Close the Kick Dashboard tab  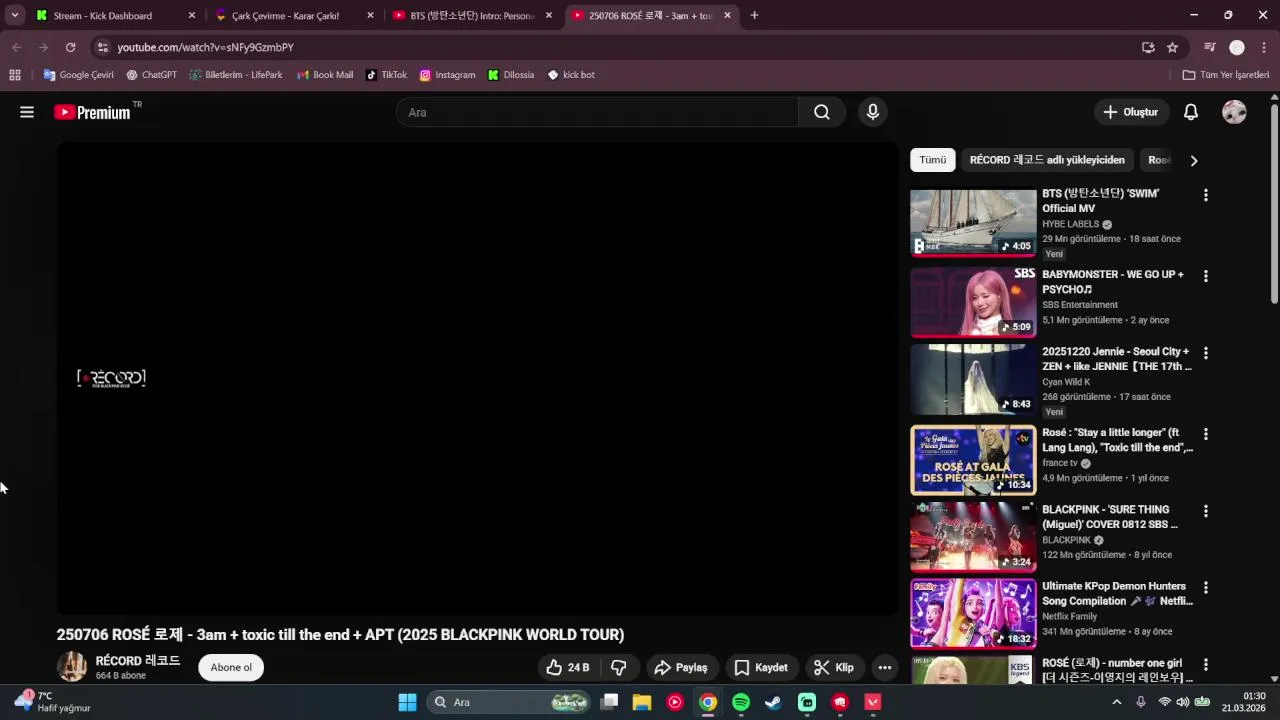pos(192,15)
